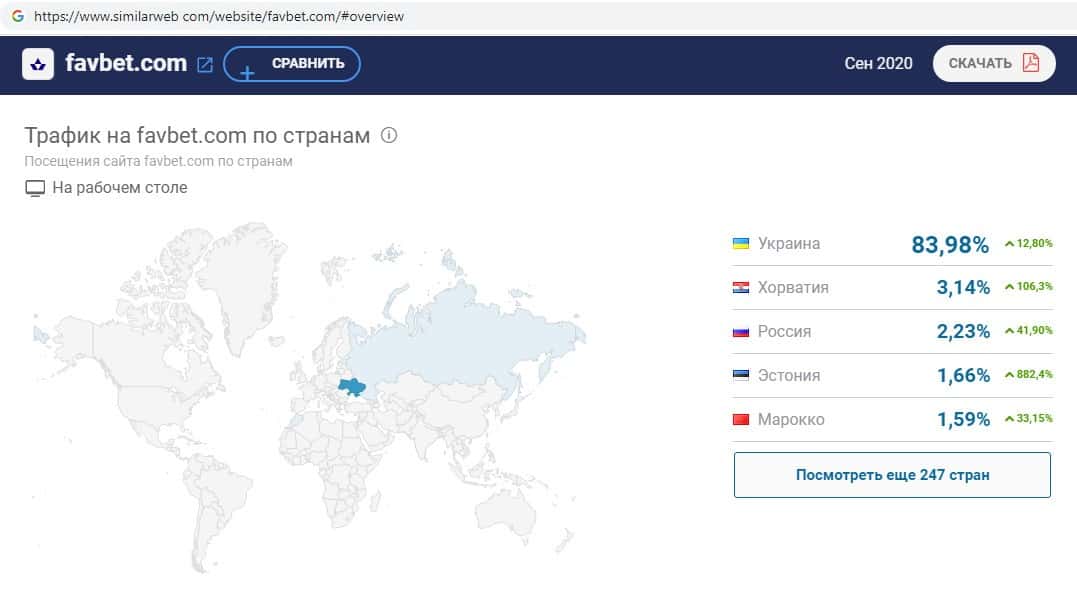Select the Марокко country name
Image resolution: width=1077 pixels, height=591 pixels.
pos(791,419)
